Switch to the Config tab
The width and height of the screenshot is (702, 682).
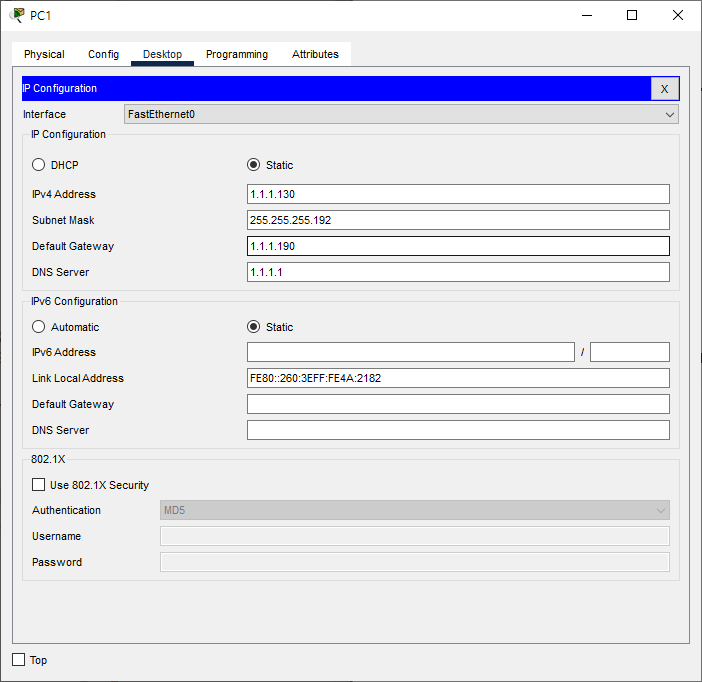pyautogui.click(x=103, y=54)
